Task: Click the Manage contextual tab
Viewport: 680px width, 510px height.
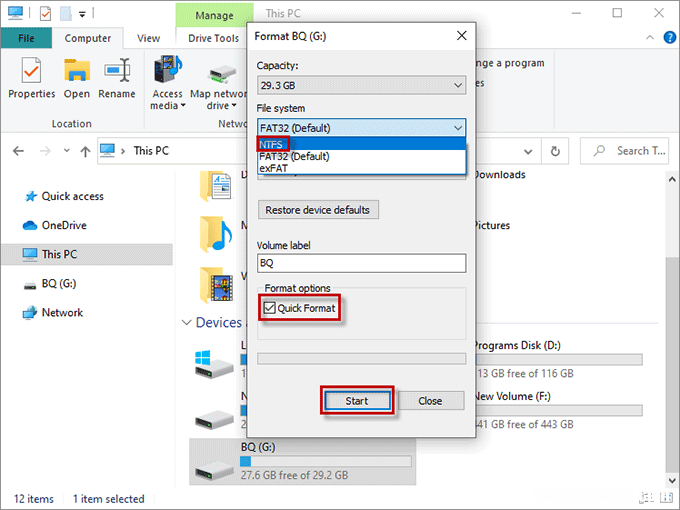Action: pos(214,16)
